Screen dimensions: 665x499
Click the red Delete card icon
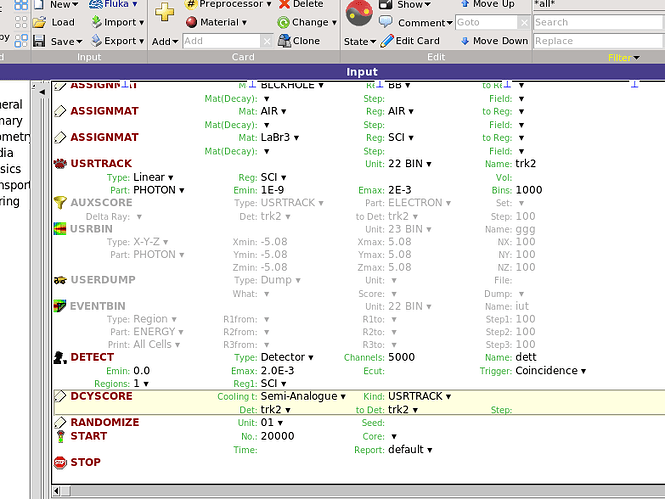click(285, 4)
